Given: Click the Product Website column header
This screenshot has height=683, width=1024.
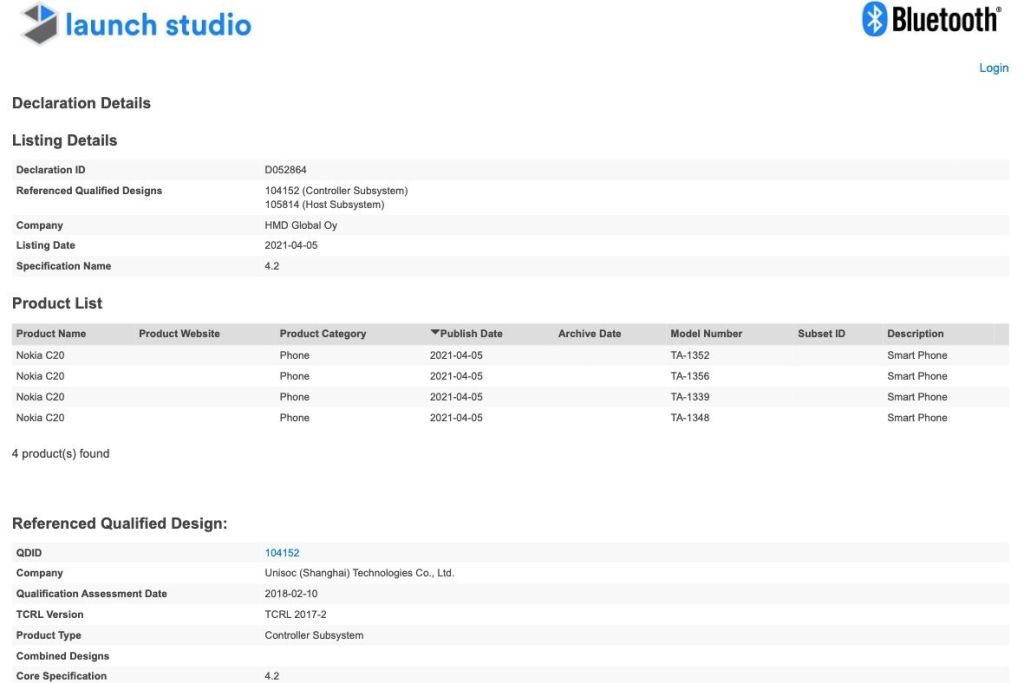Looking at the screenshot, I should pos(179,334).
